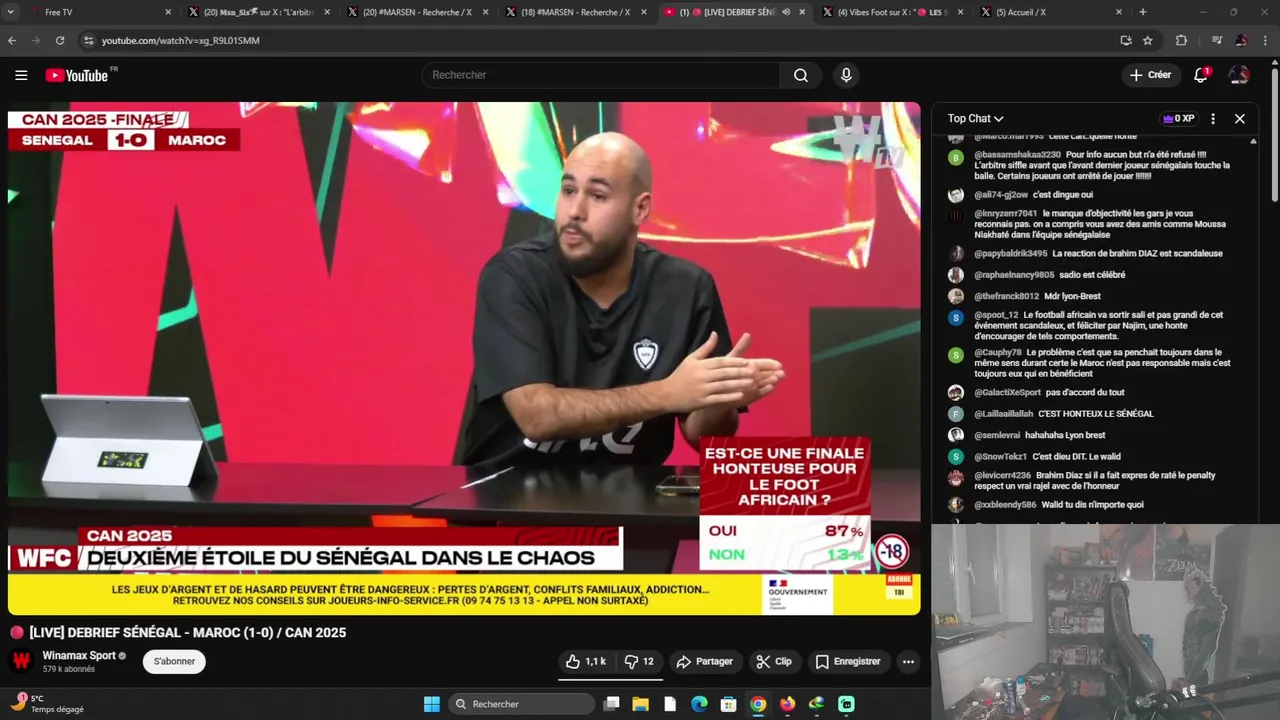View site information icon in address bar
This screenshot has height=720, width=1280.
pos(88,40)
